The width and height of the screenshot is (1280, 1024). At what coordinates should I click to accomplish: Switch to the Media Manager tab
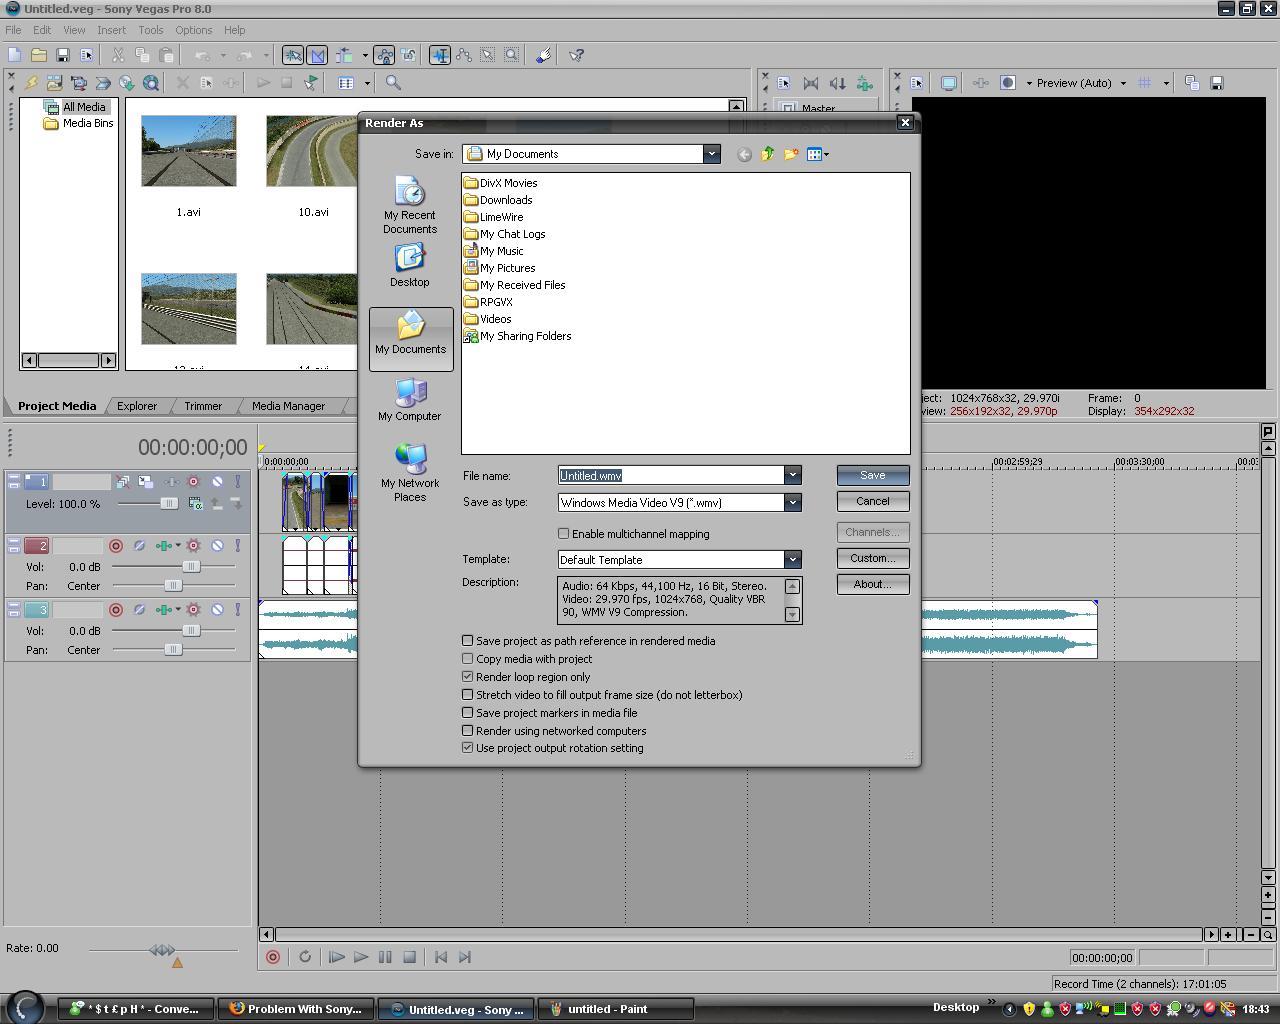[288, 406]
